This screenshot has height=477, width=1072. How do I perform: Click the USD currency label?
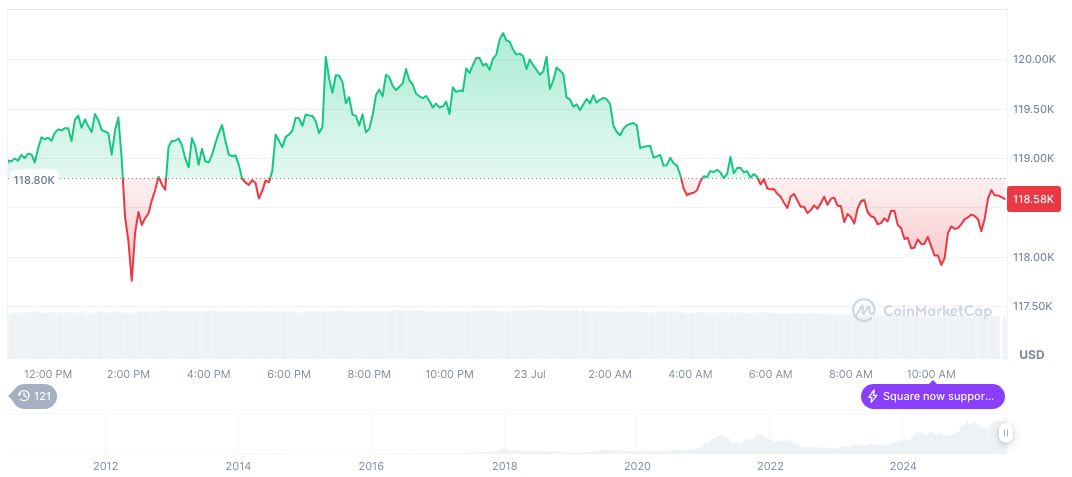(x=1031, y=355)
